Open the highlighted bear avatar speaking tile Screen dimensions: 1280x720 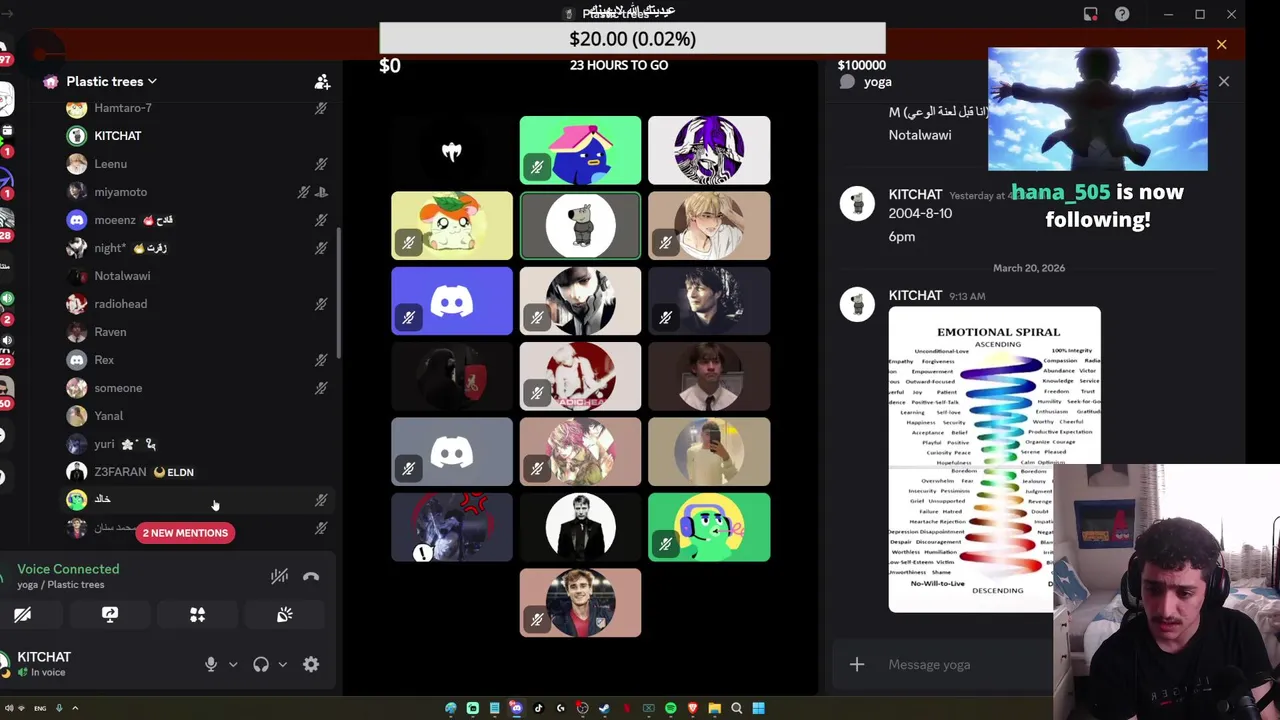click(x=580, y=226)
